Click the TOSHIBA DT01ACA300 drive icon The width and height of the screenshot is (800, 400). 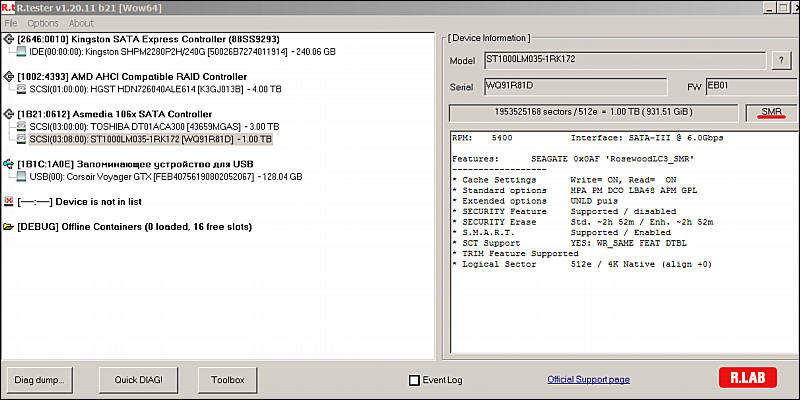pyautogui.click(x=21, y=126)
